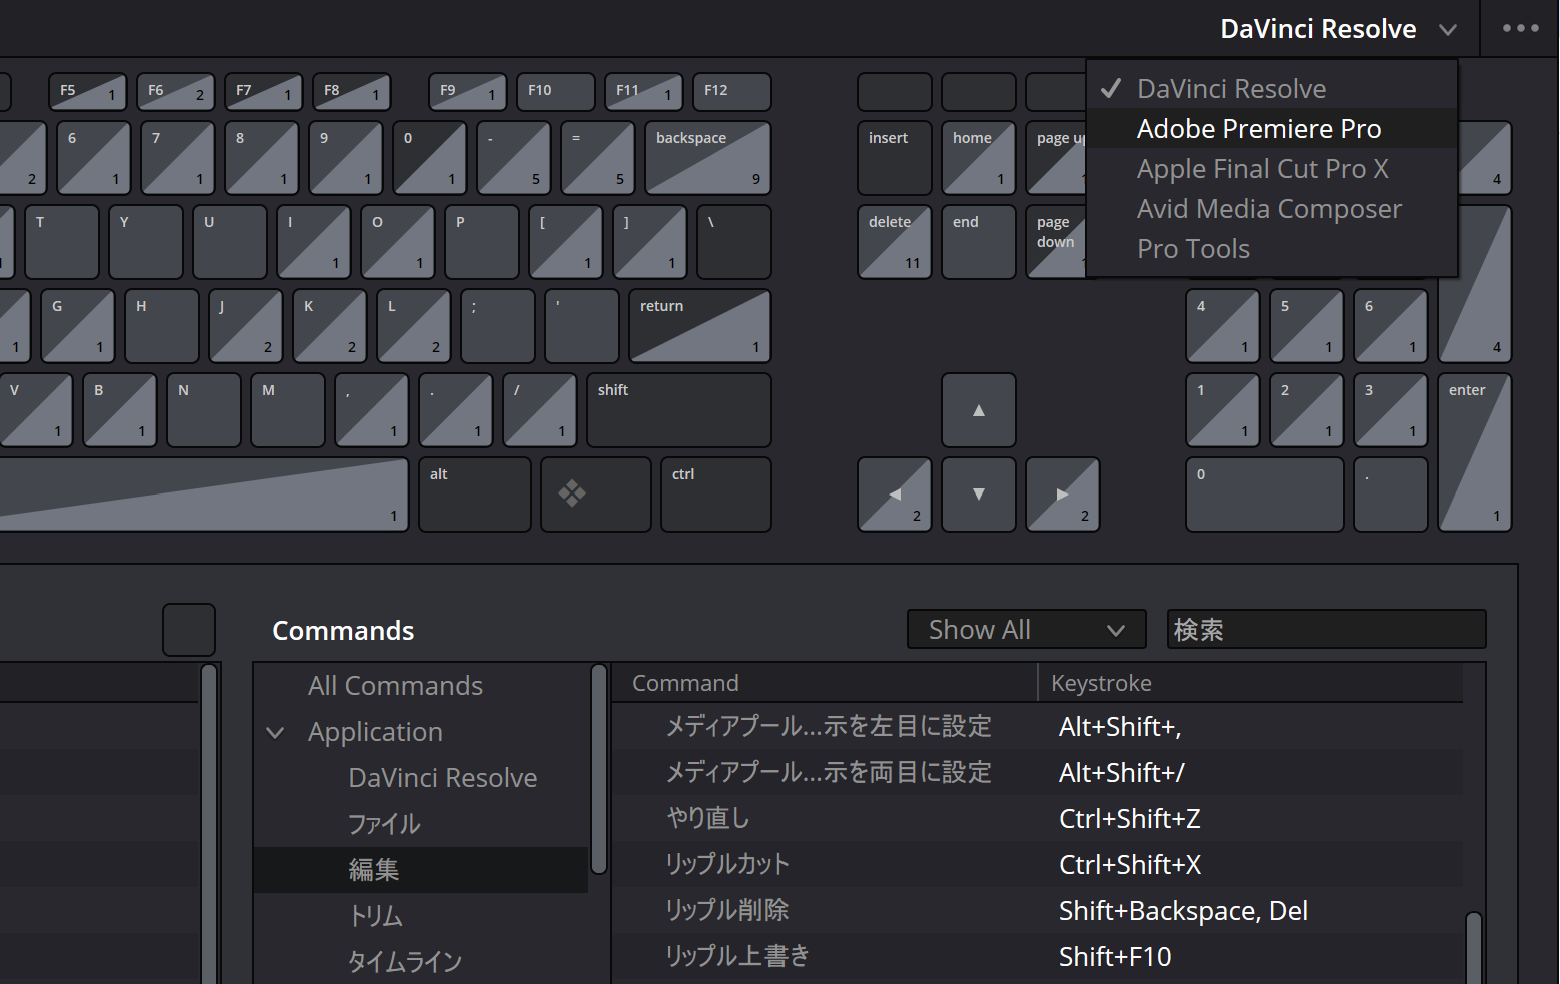The height and width of the screenshot is (984, 1560).
Task: Select the delete key on the keyboard
Action: 895,242
